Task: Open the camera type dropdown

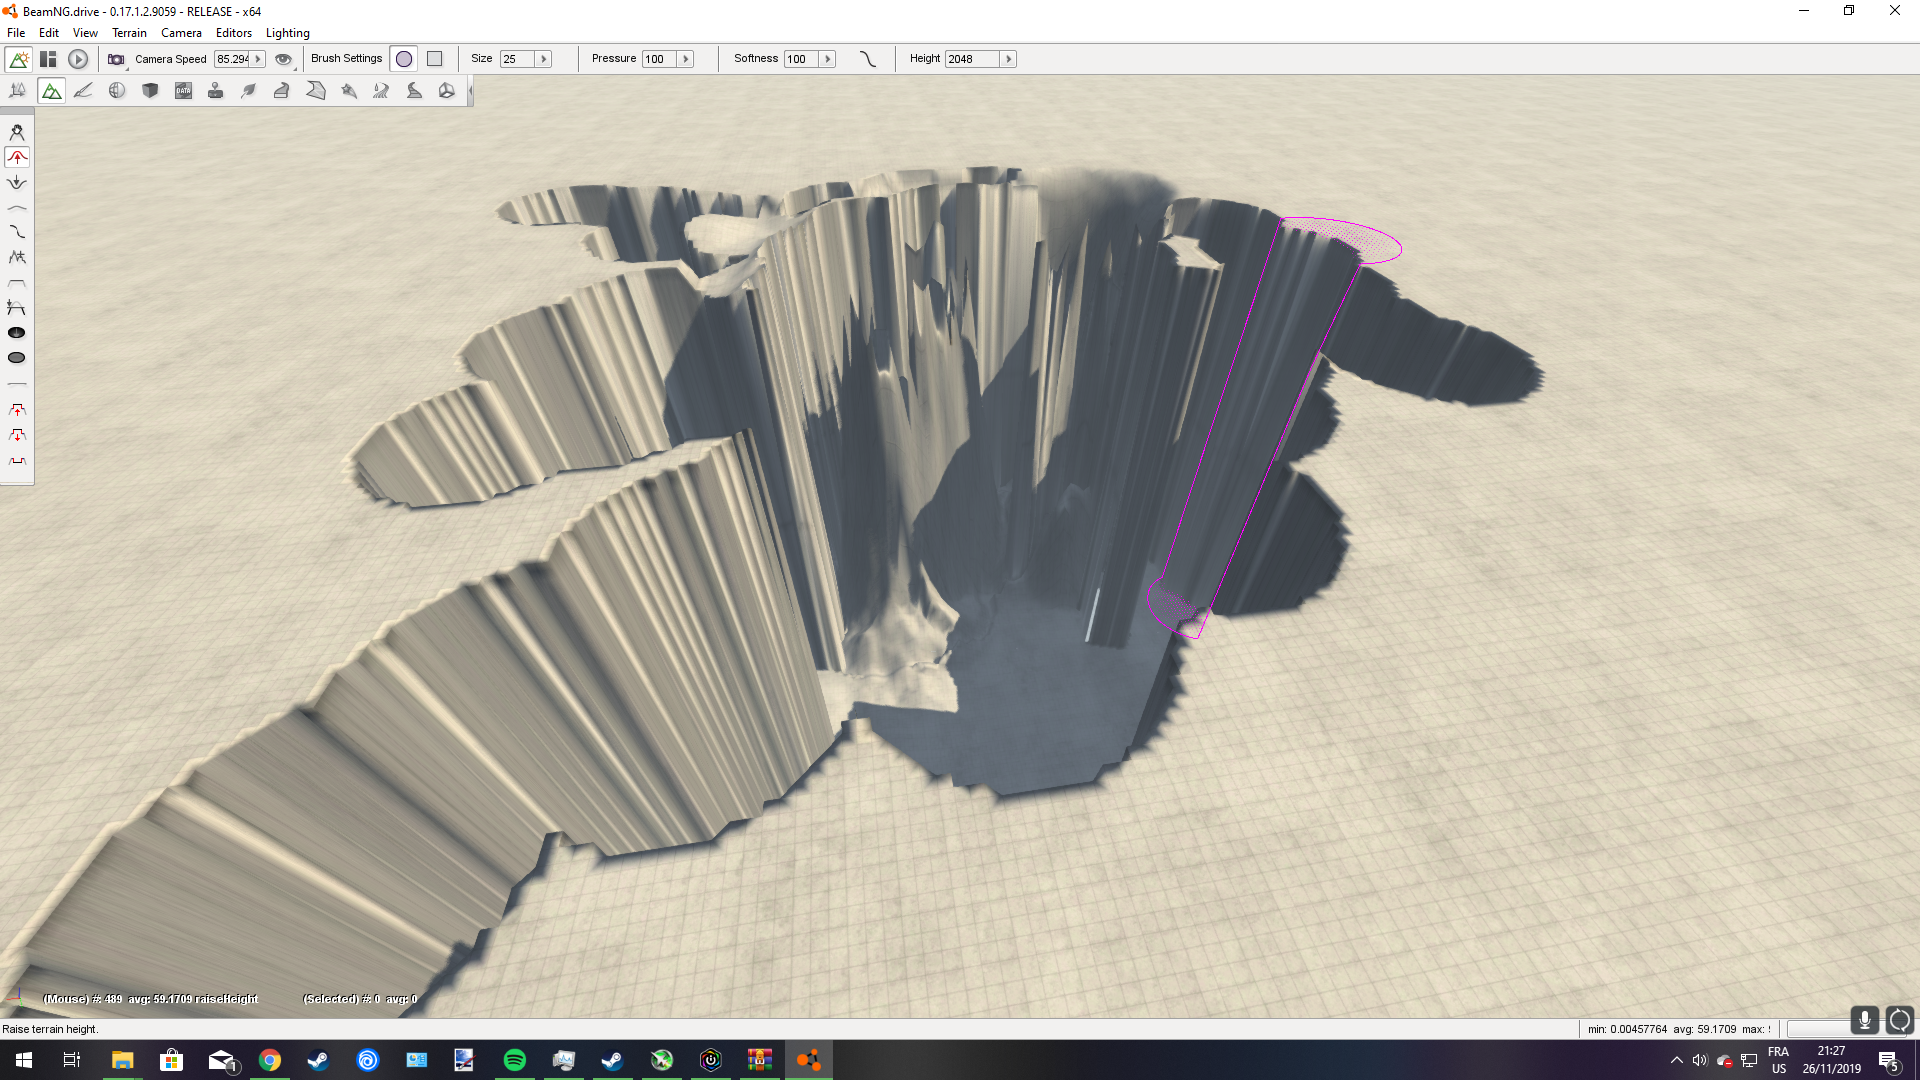Action: [x=117, y=59]
